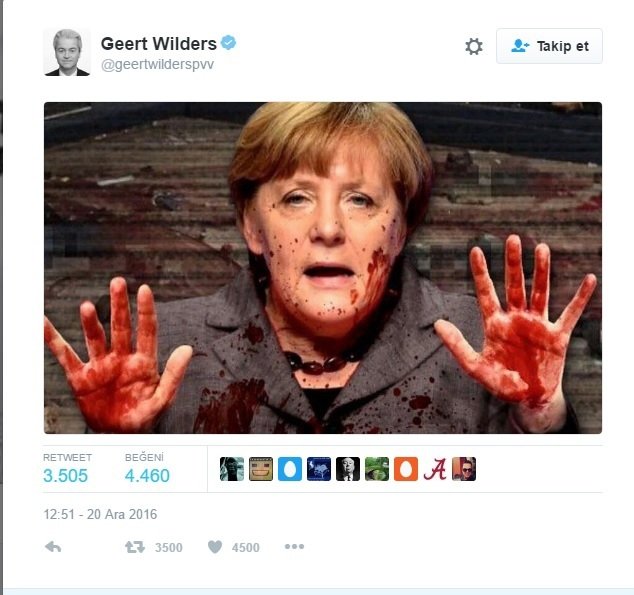The width and height of the screenshot is (634, 595).
Task: Click the green frog-like avatar
Action: click(x=377, y=469)
